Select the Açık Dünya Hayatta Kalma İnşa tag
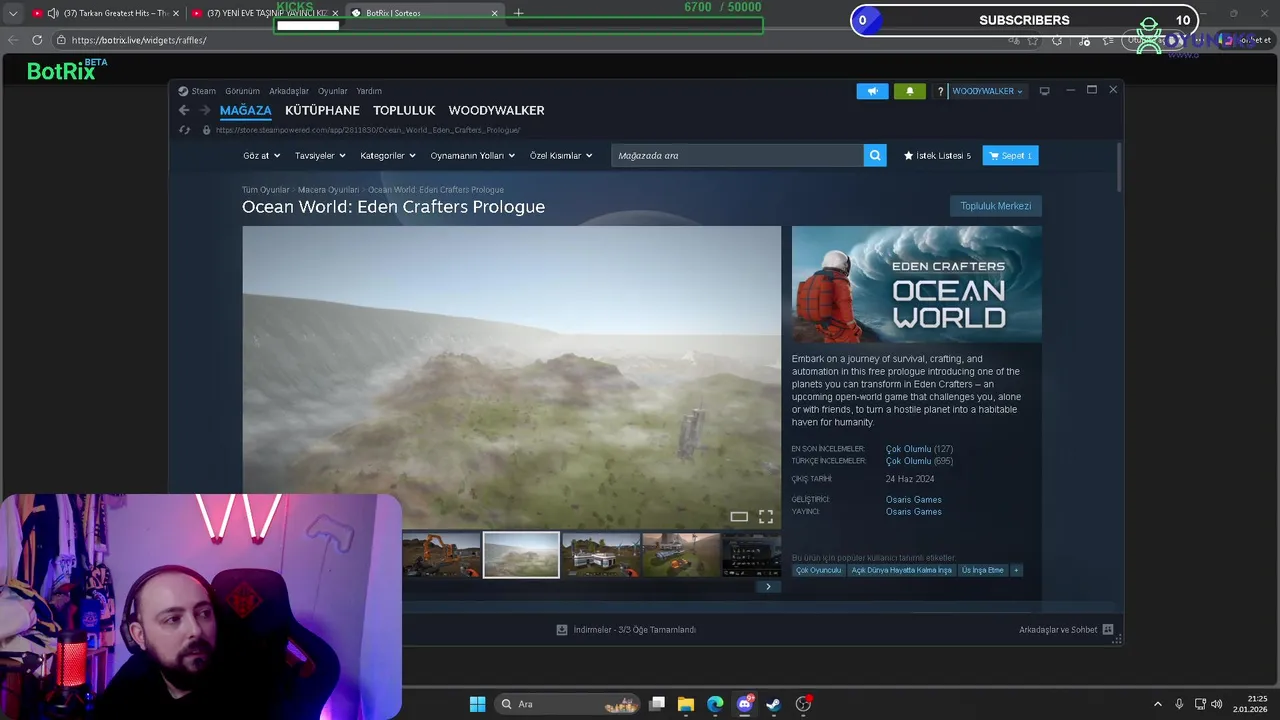The width and height of the screenshot is (1280, 720). (x=901, y=570)
